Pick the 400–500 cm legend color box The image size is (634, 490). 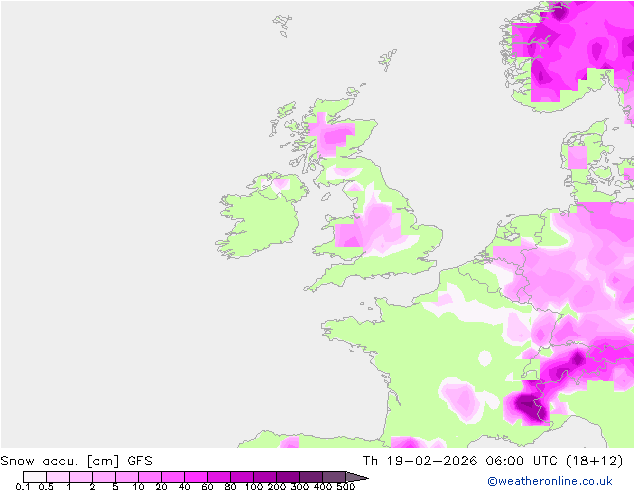(334, 477)
